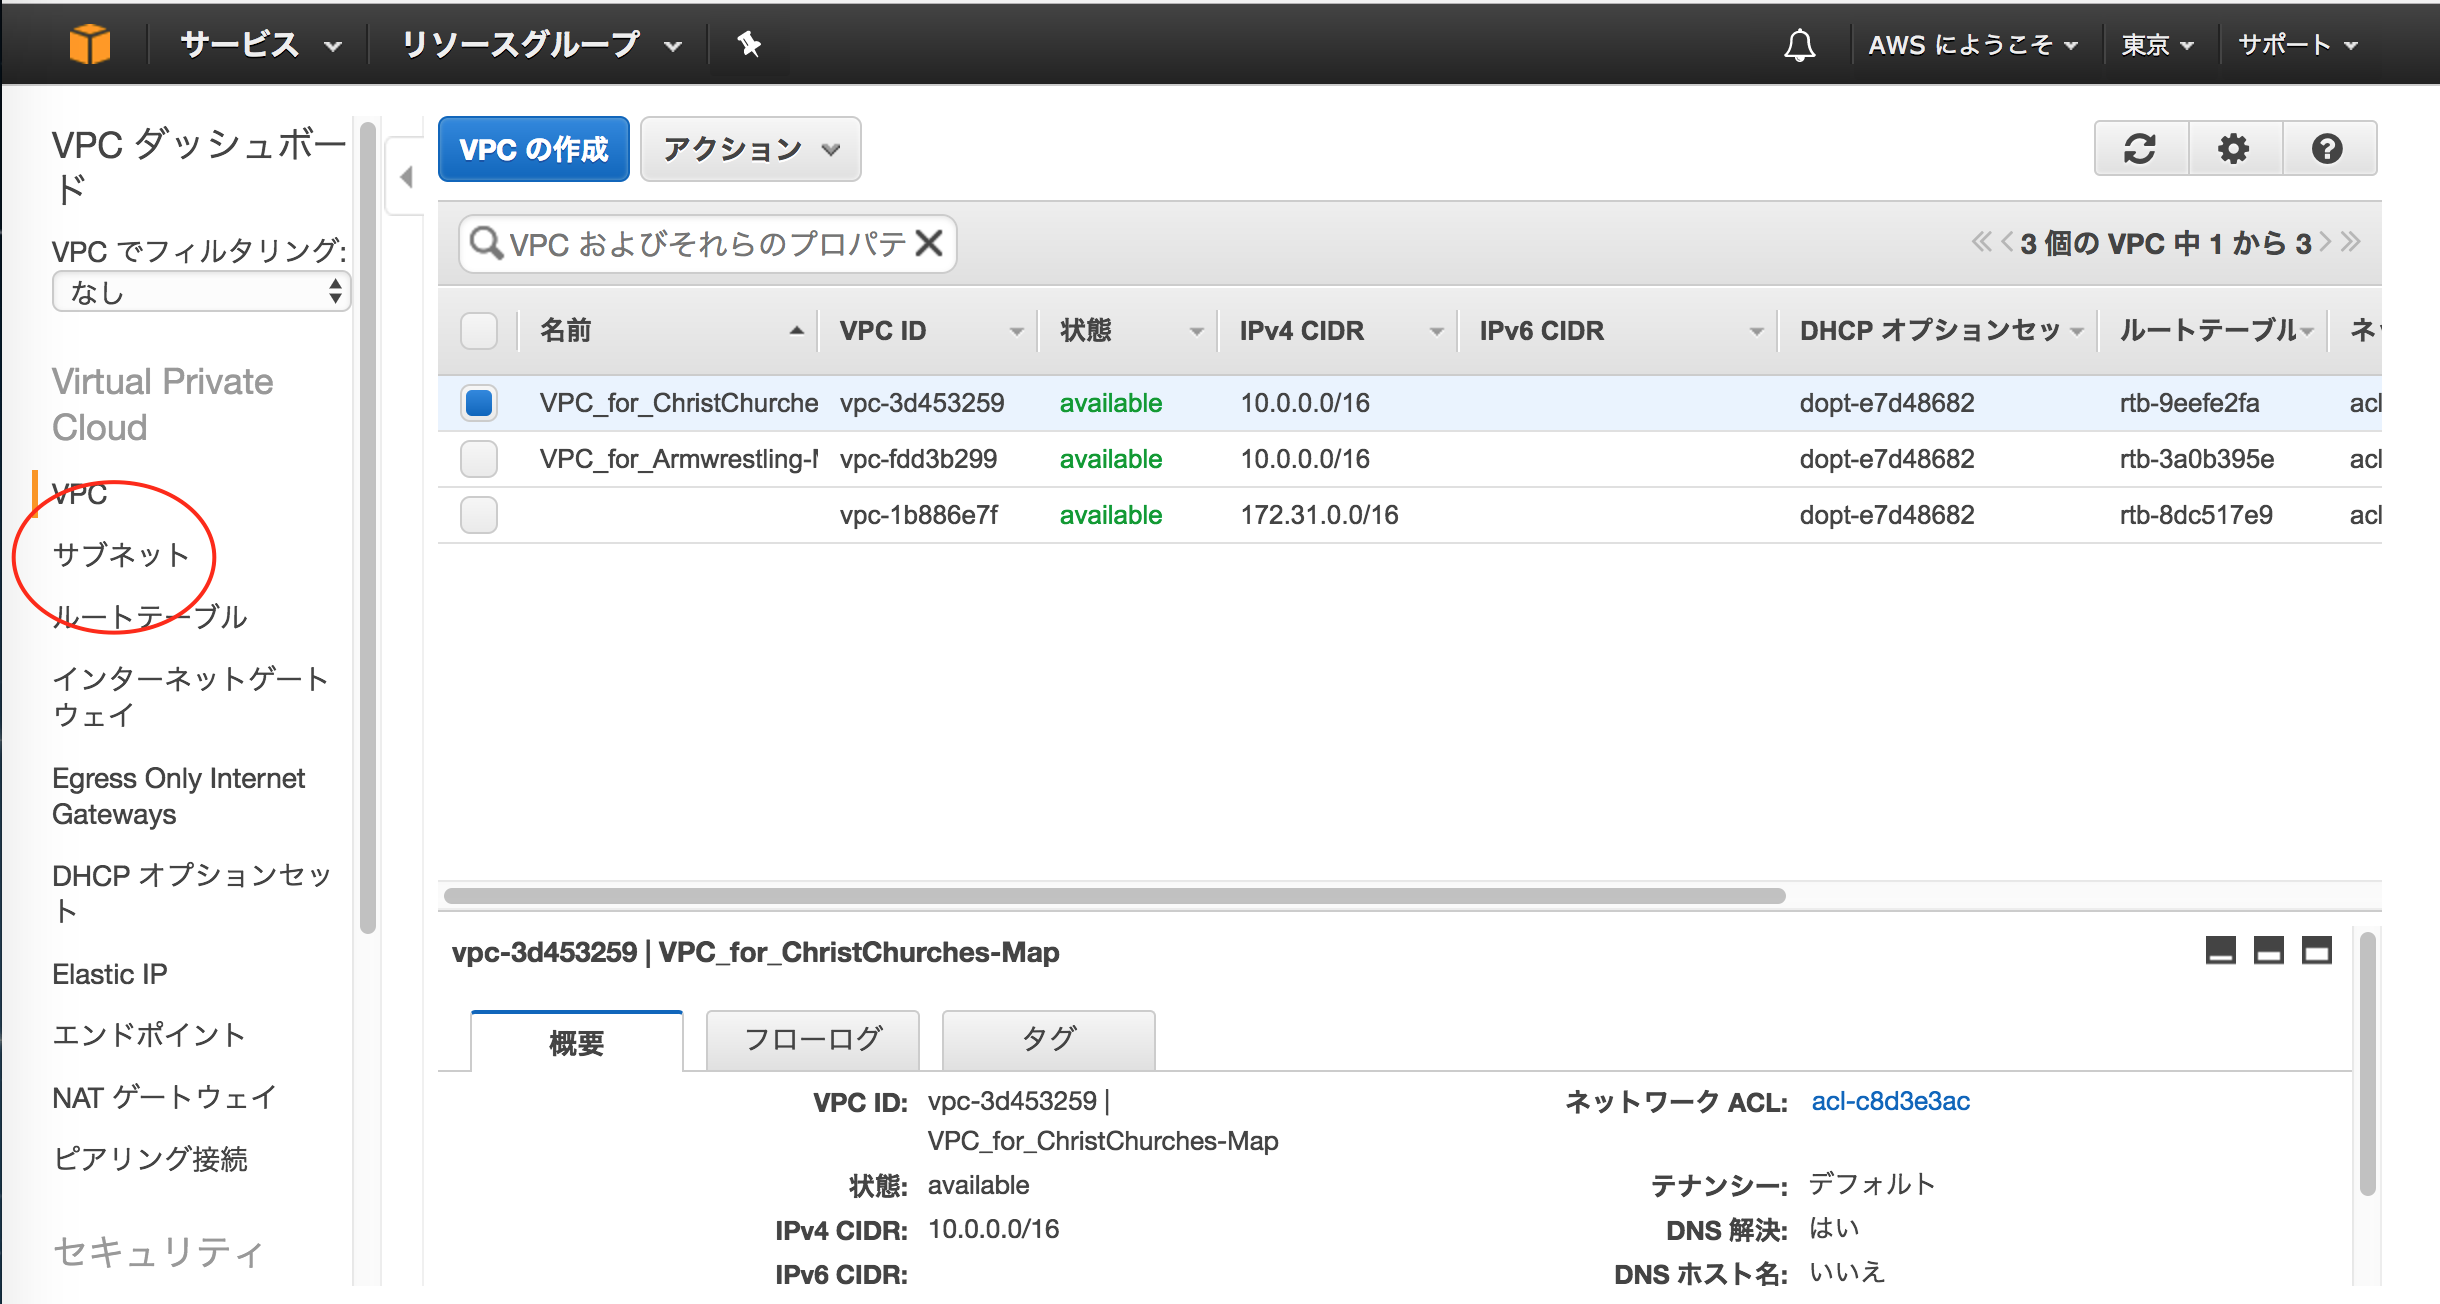
Task: Click the VPC search input field
Action: (x=708, y=243)
